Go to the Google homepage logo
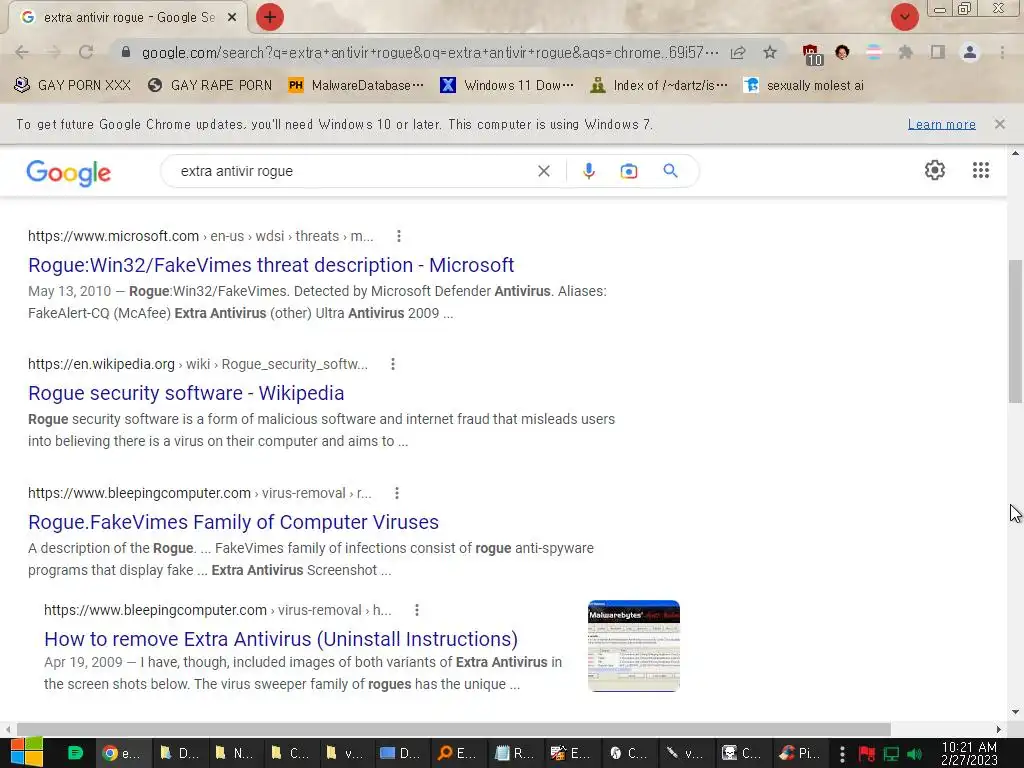 (69, 172)
